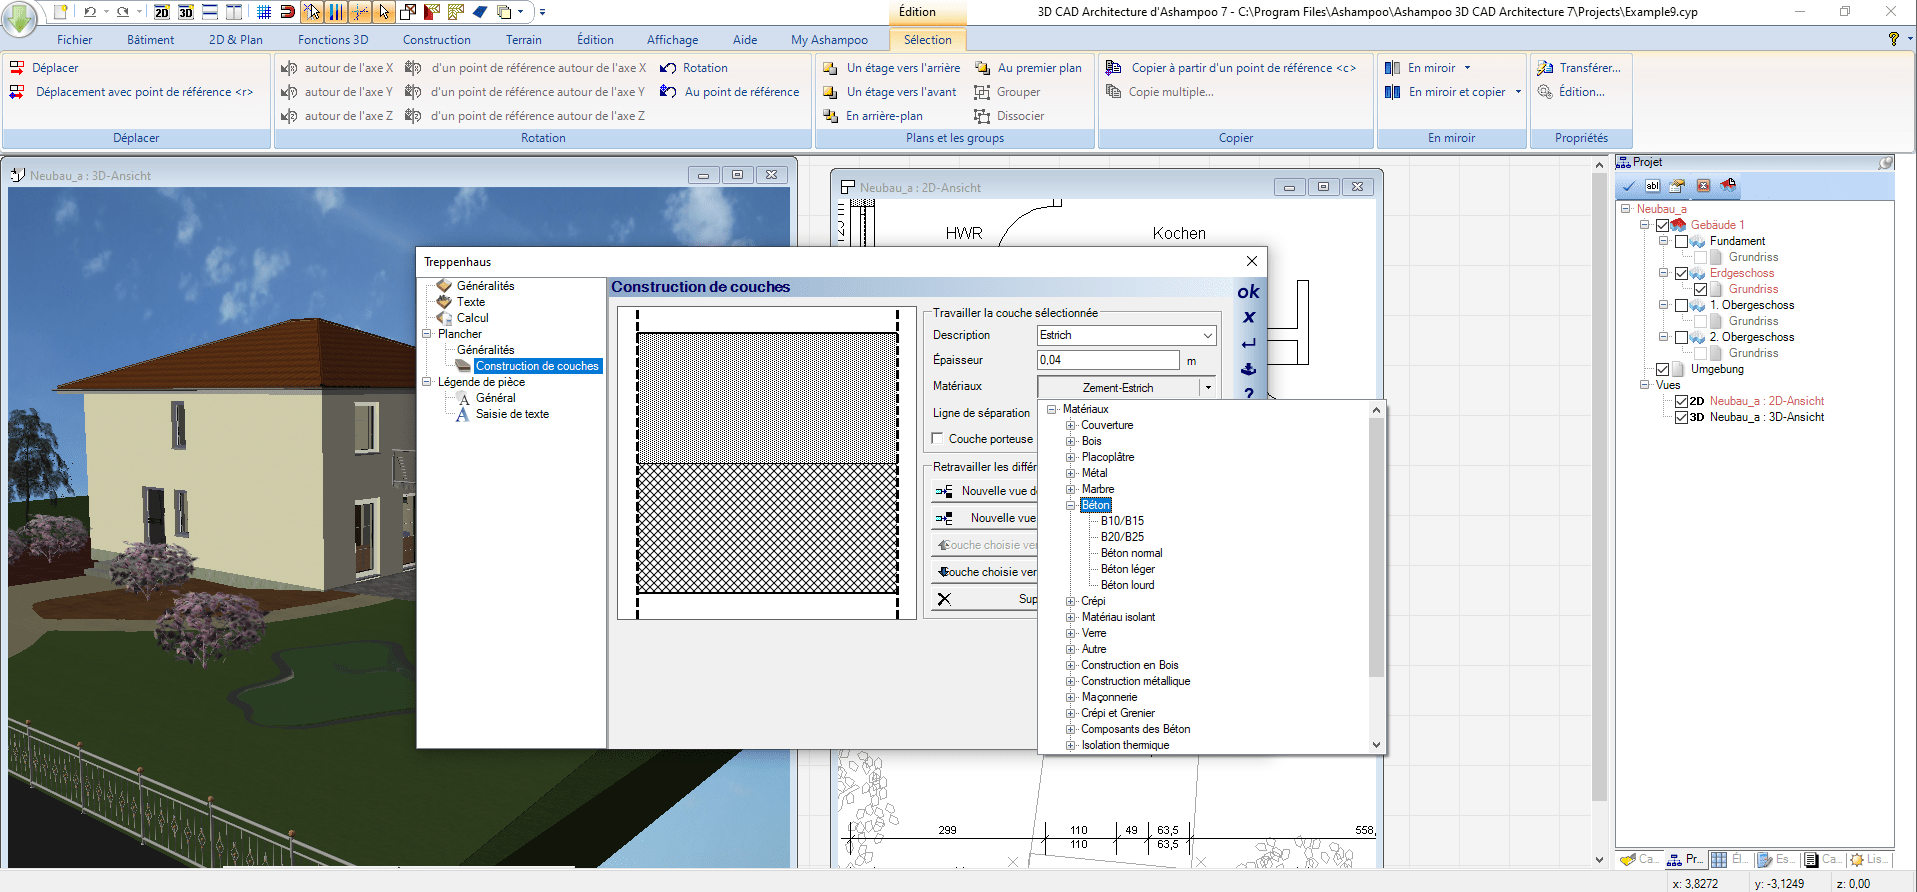Click the Nouvelle vue button with top-layer icon
1917x892 pixels.
point(985,518)
